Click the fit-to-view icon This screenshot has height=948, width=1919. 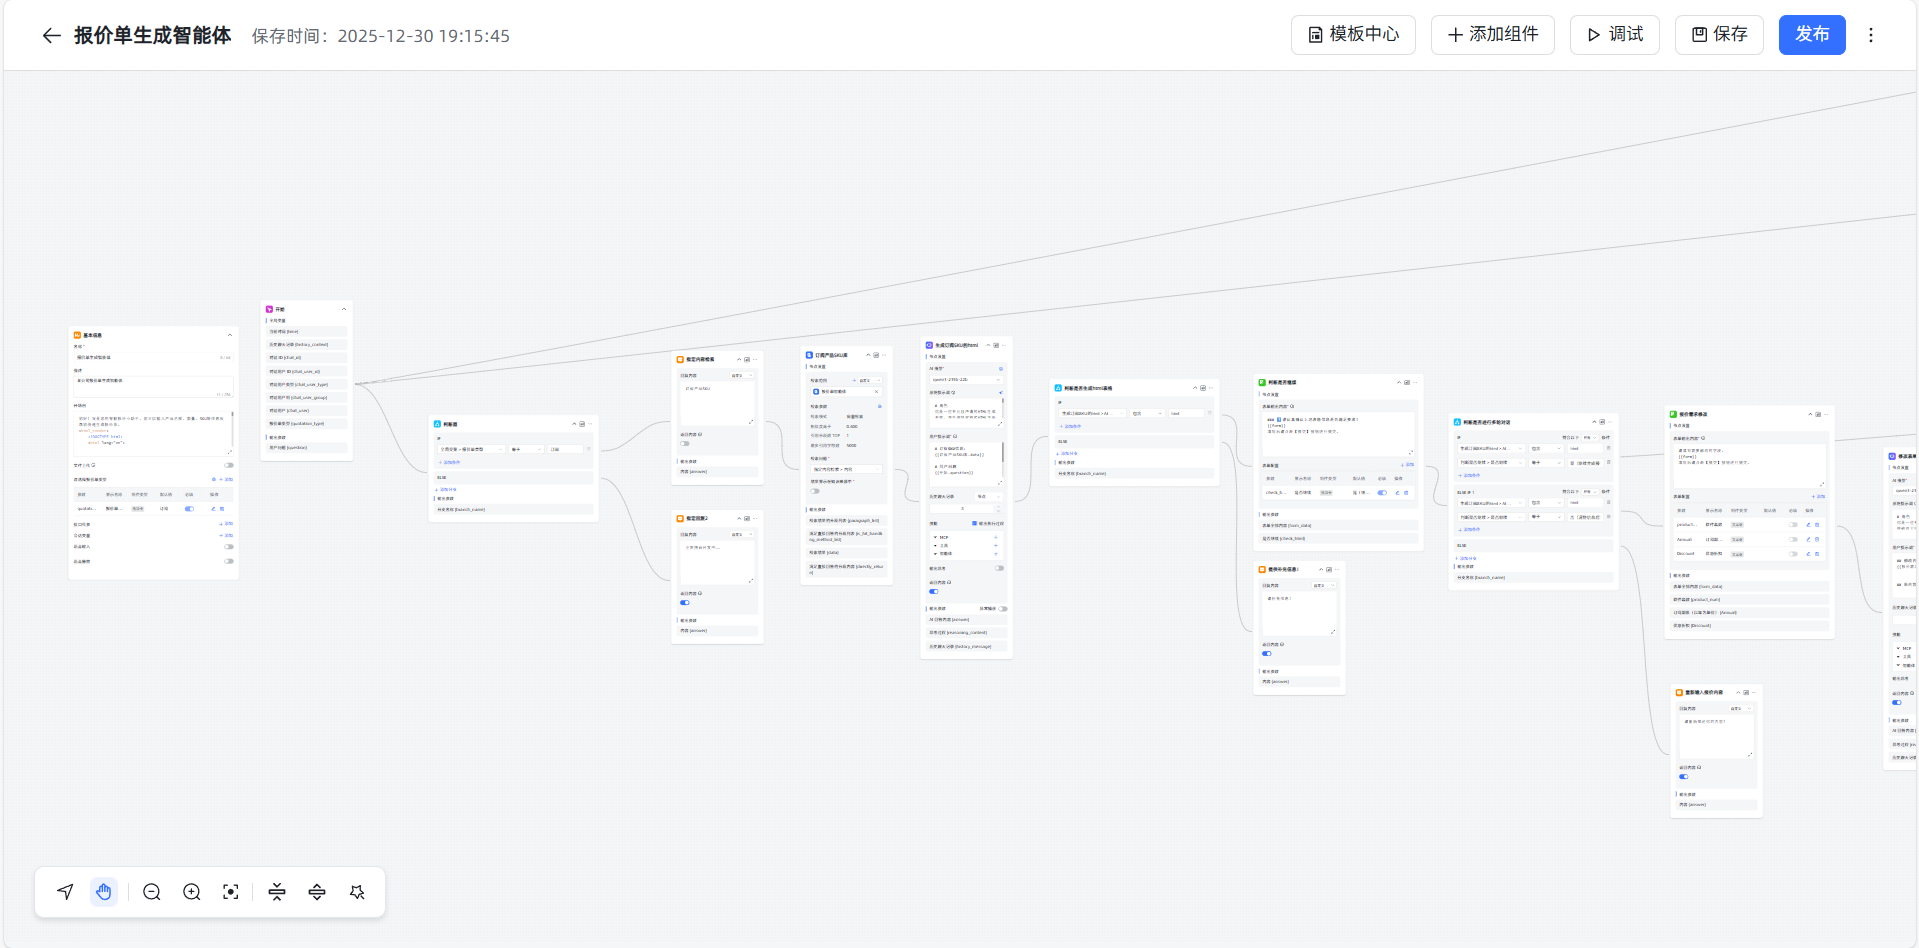231,892
